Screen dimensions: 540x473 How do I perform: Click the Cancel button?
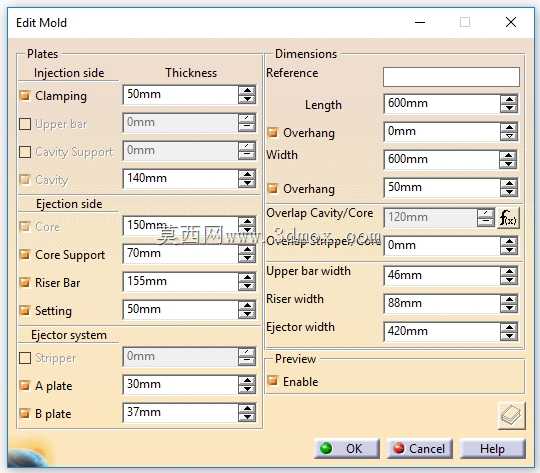[420, 449]
